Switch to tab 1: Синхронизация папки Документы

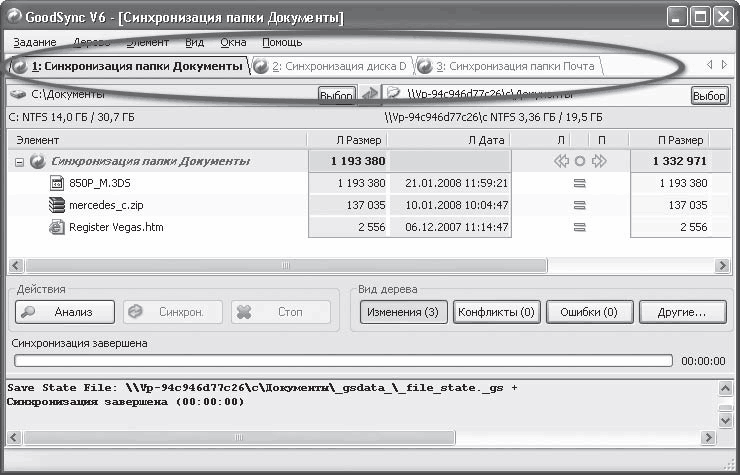[x=128, y=66]
